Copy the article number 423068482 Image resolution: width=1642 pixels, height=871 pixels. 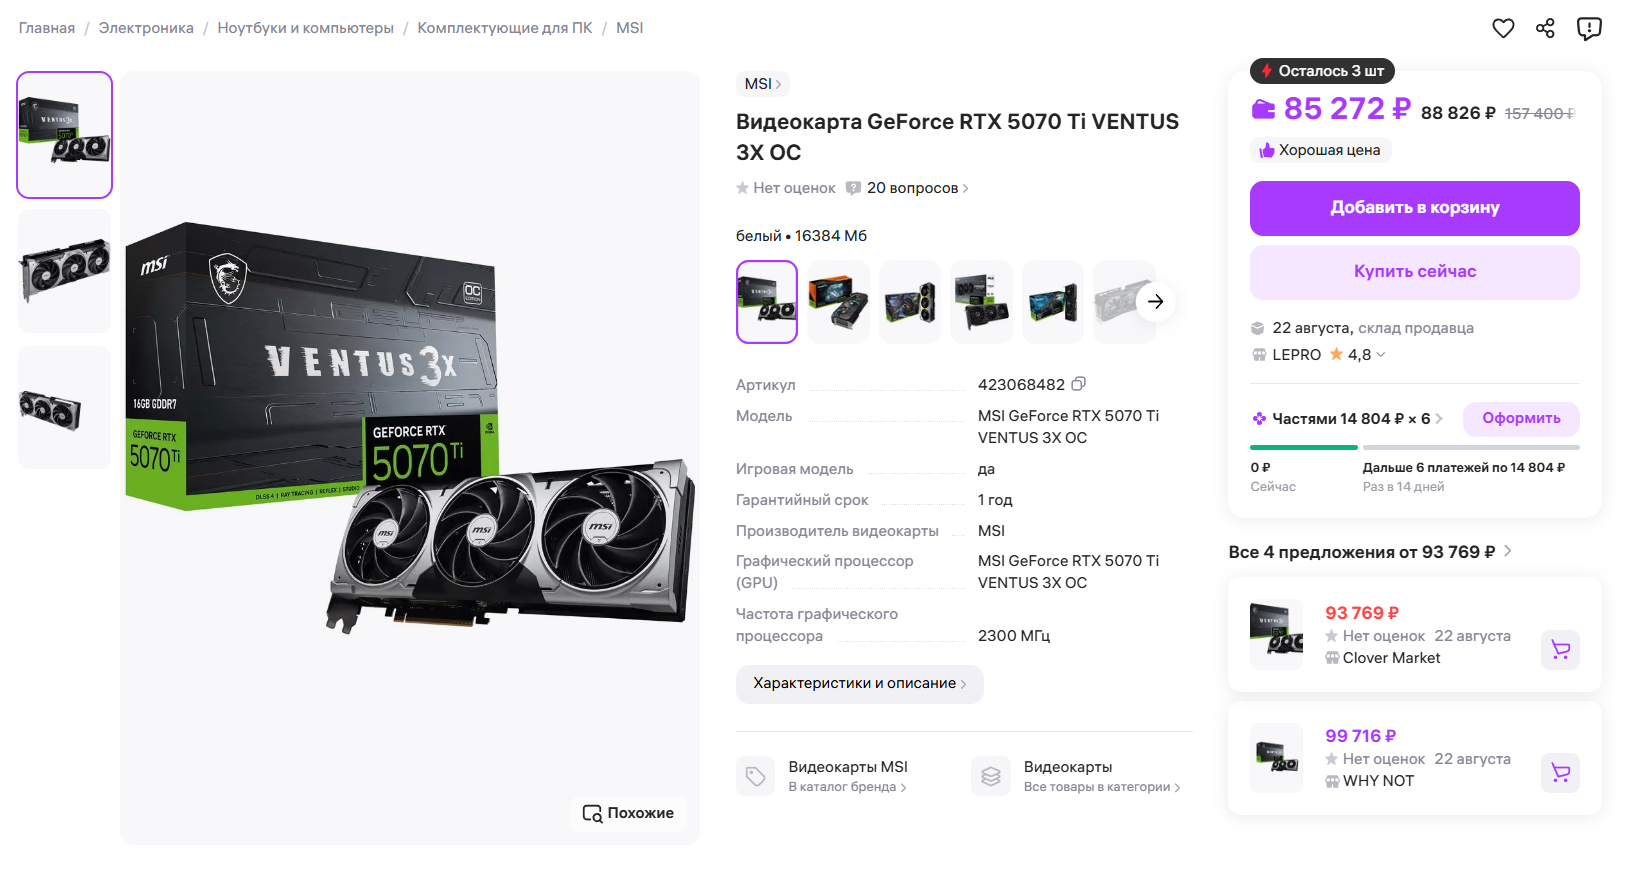click(x=1079, y=384)
